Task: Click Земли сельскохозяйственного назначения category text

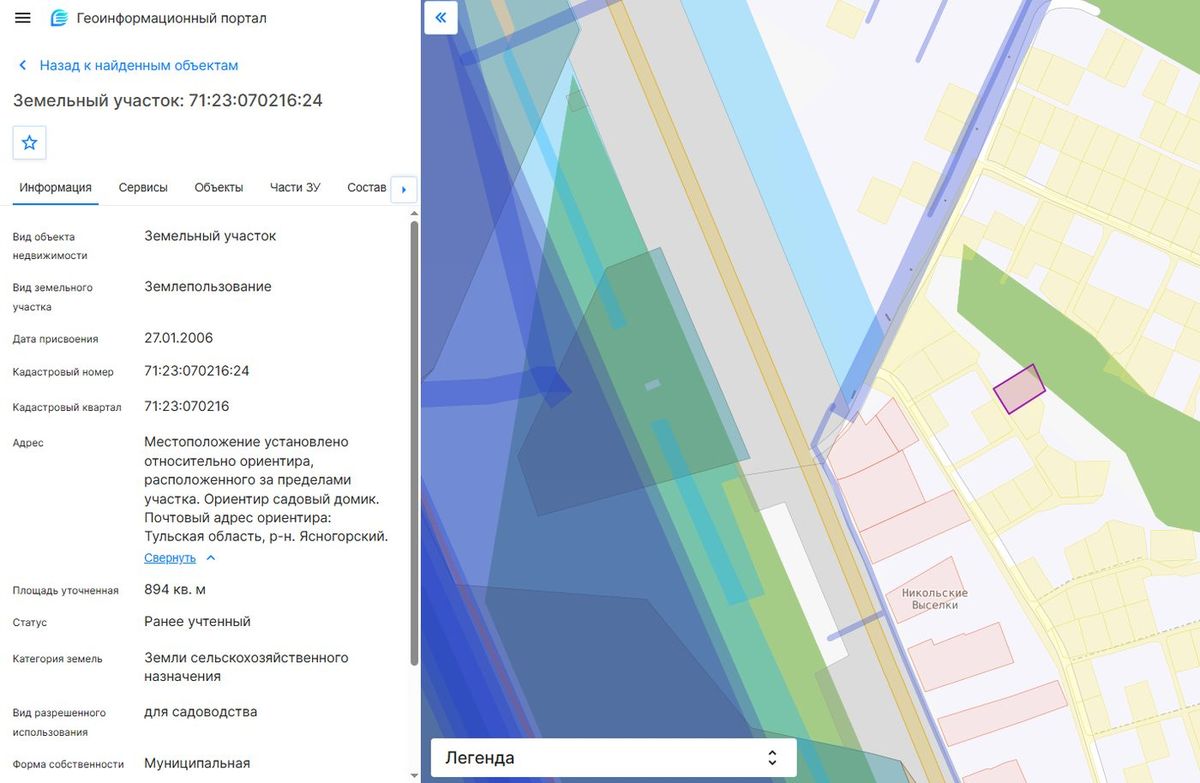Action: [246, 667]
